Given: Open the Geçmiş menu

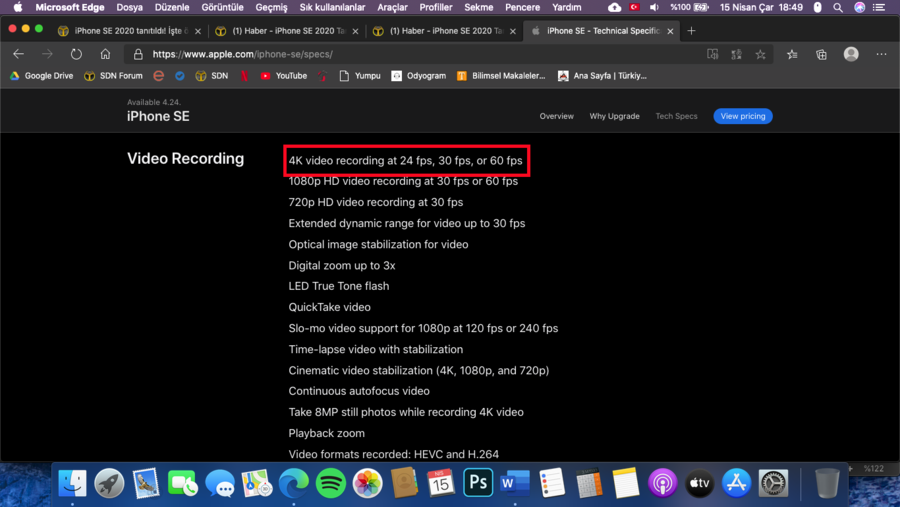Looking at the screenshot, I should pos(271,7).
